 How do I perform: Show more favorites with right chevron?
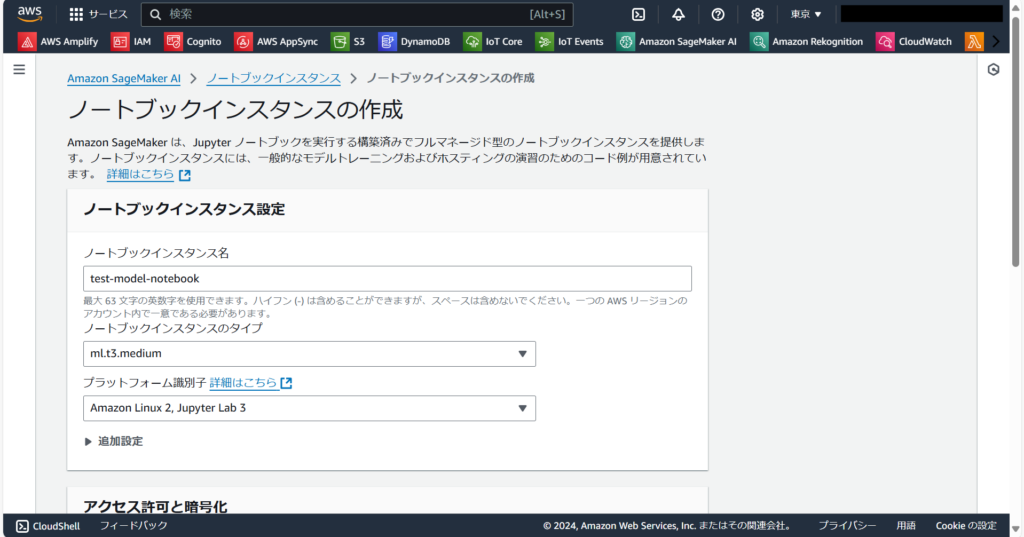tap(996, 41)
